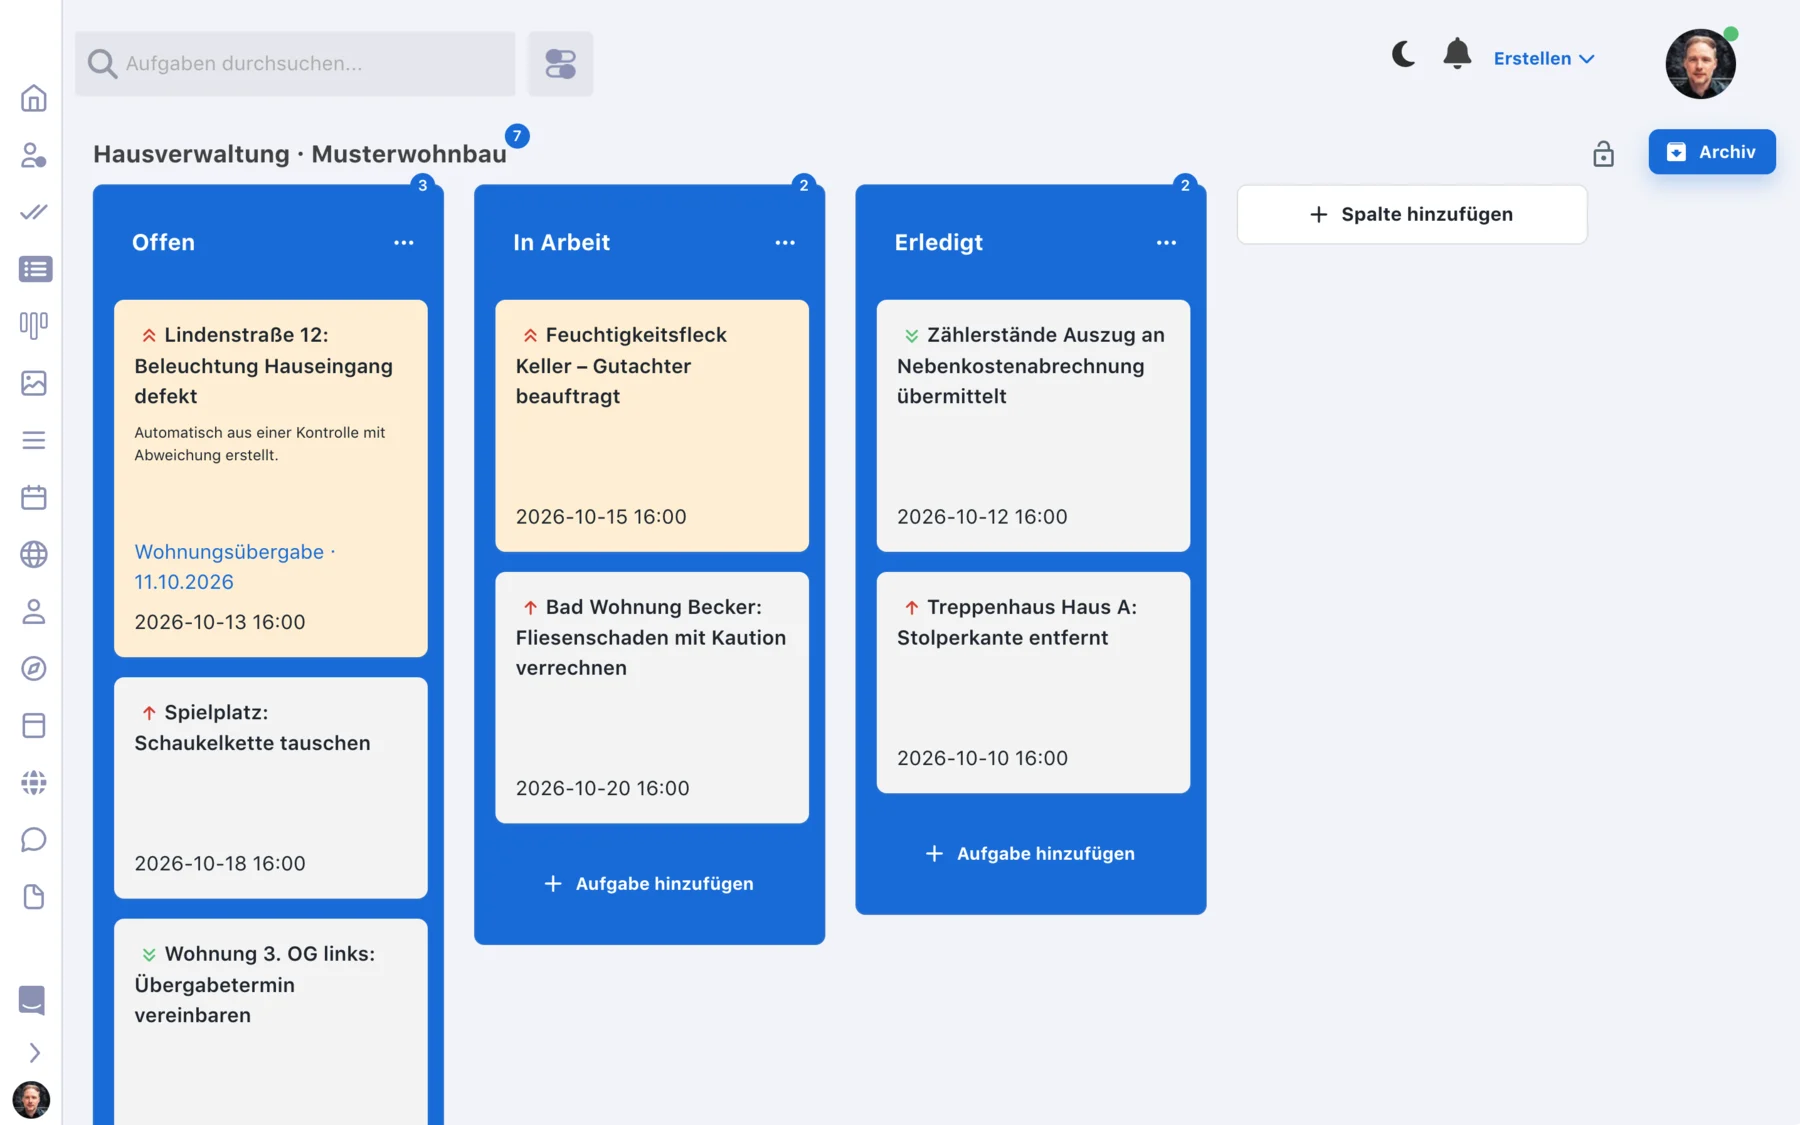1800x1125 pixels.
Task: Toggle the filter switches button
Action: 561,64
